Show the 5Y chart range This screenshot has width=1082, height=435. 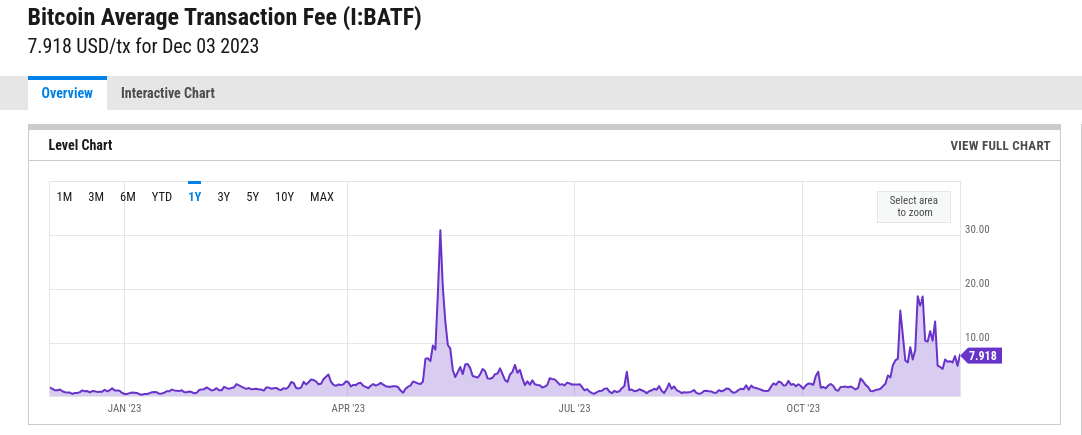253,197
